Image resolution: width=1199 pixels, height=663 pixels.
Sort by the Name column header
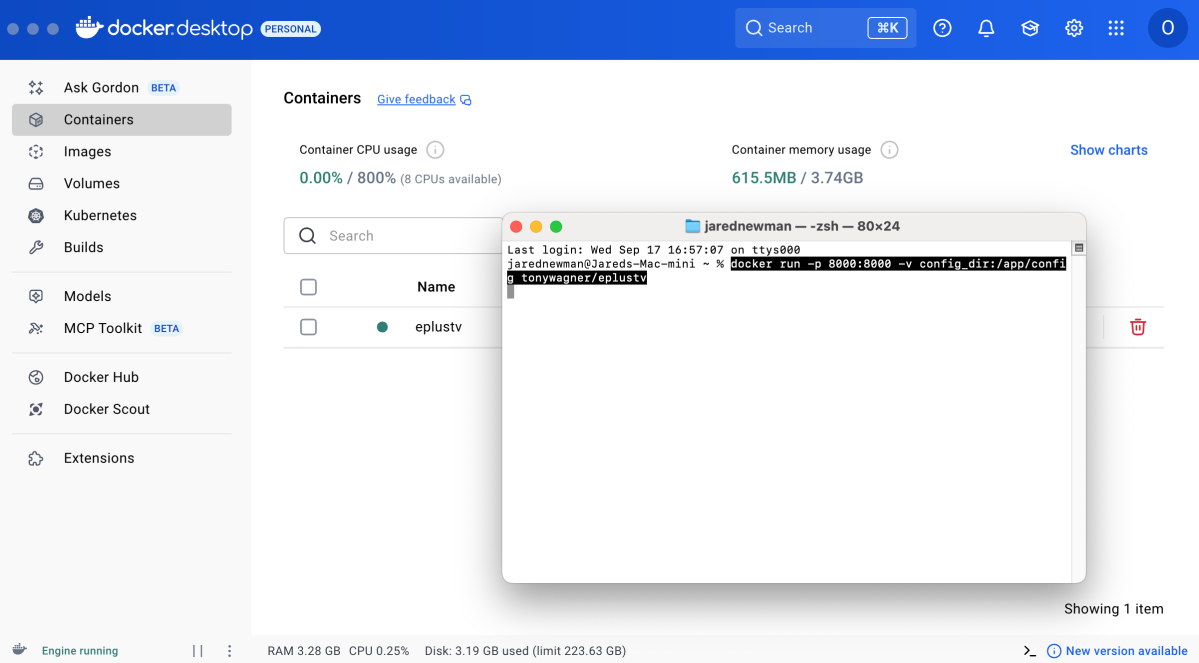pos(436,287)
